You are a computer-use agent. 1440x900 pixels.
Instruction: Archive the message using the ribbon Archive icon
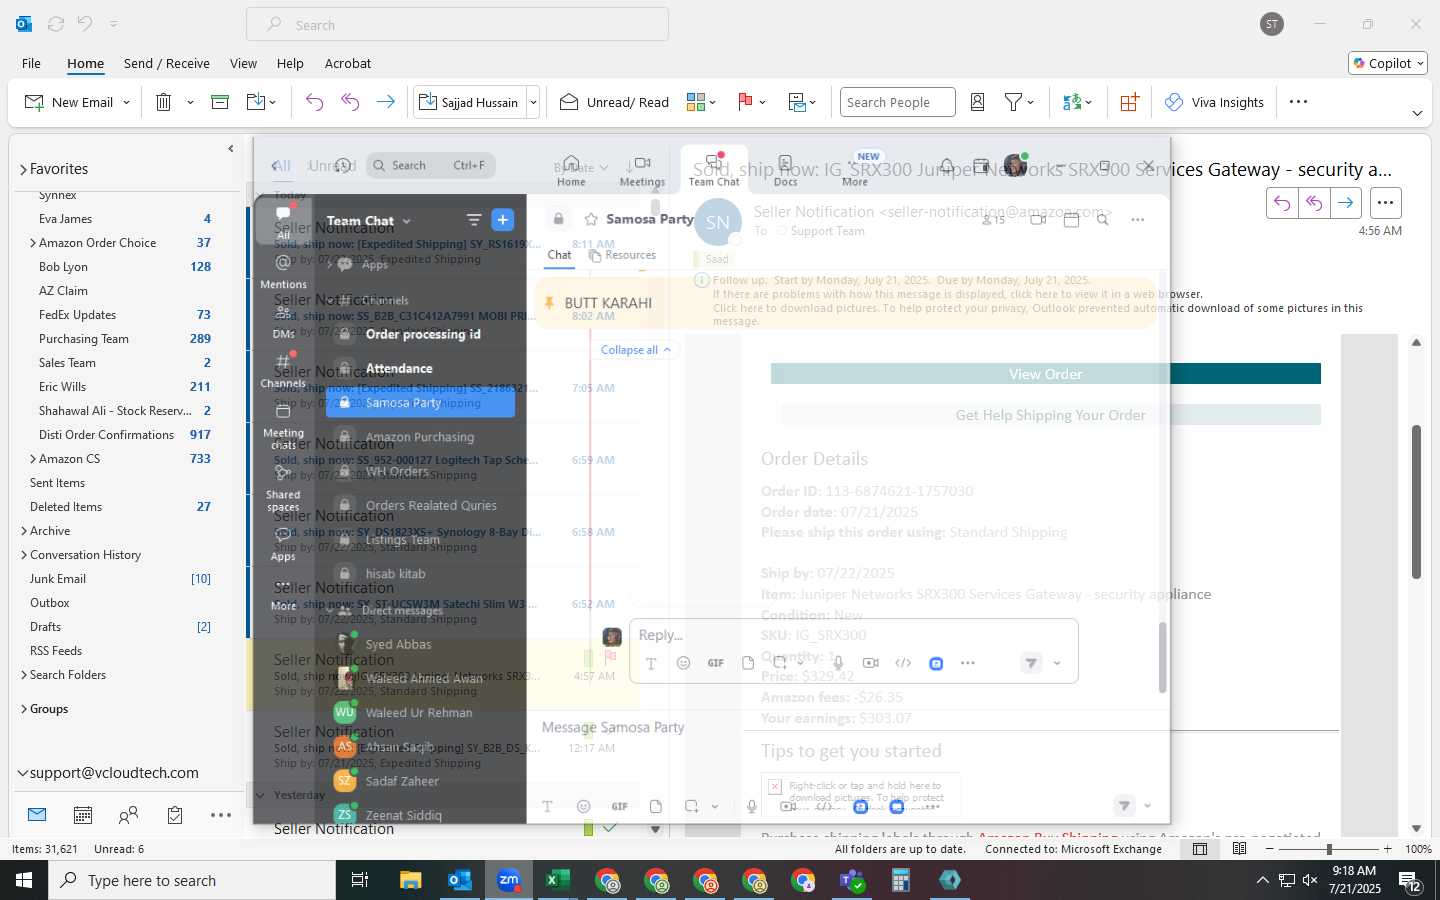pyautogui.click(x=220, y=102)
